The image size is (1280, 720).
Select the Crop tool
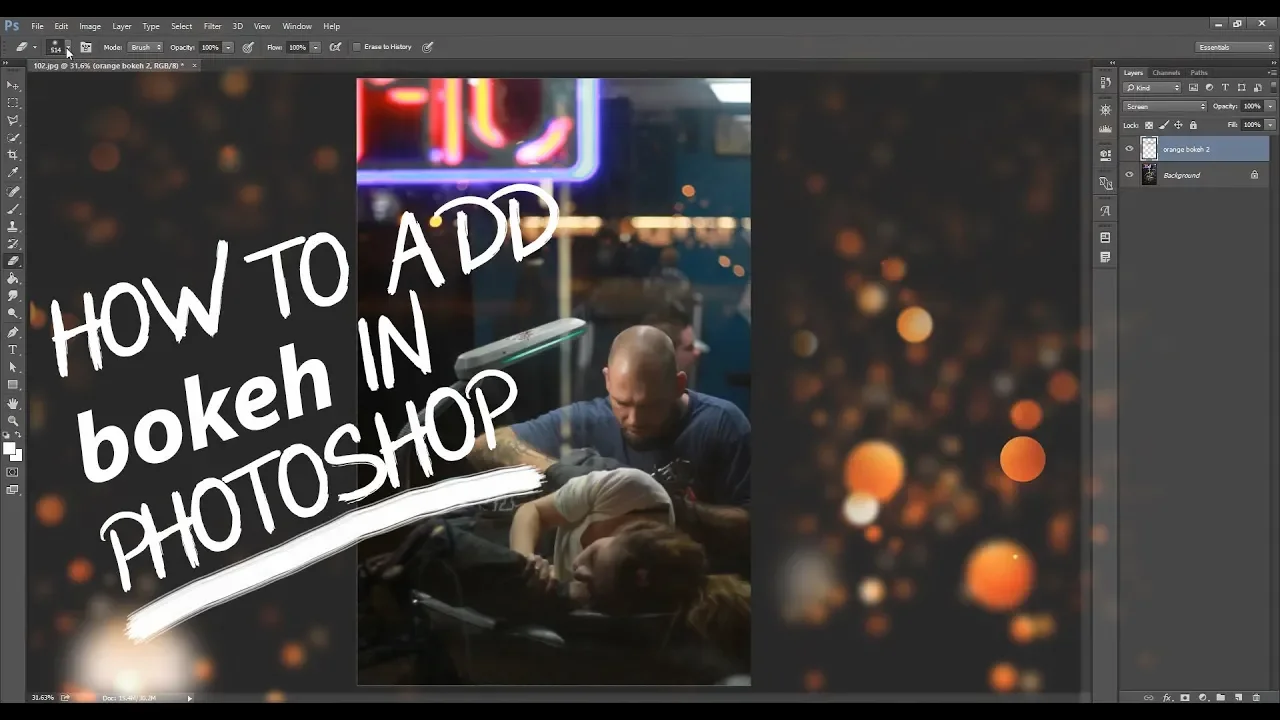pos(13,155)
